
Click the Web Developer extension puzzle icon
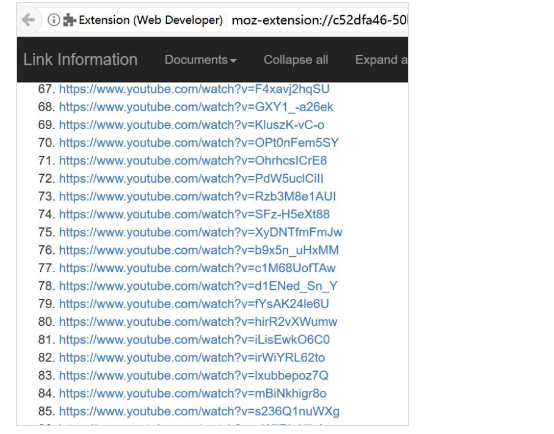(x=70, y=20)
